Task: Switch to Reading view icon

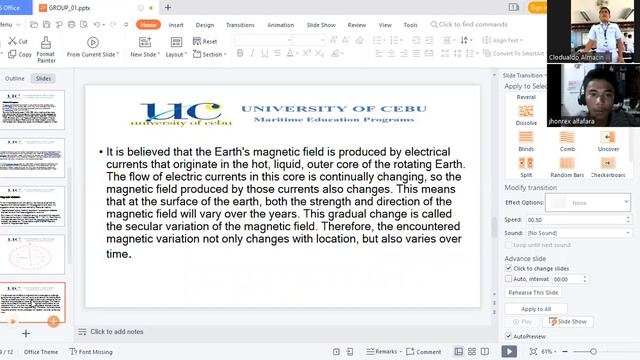Action: (x=484, y=351)
